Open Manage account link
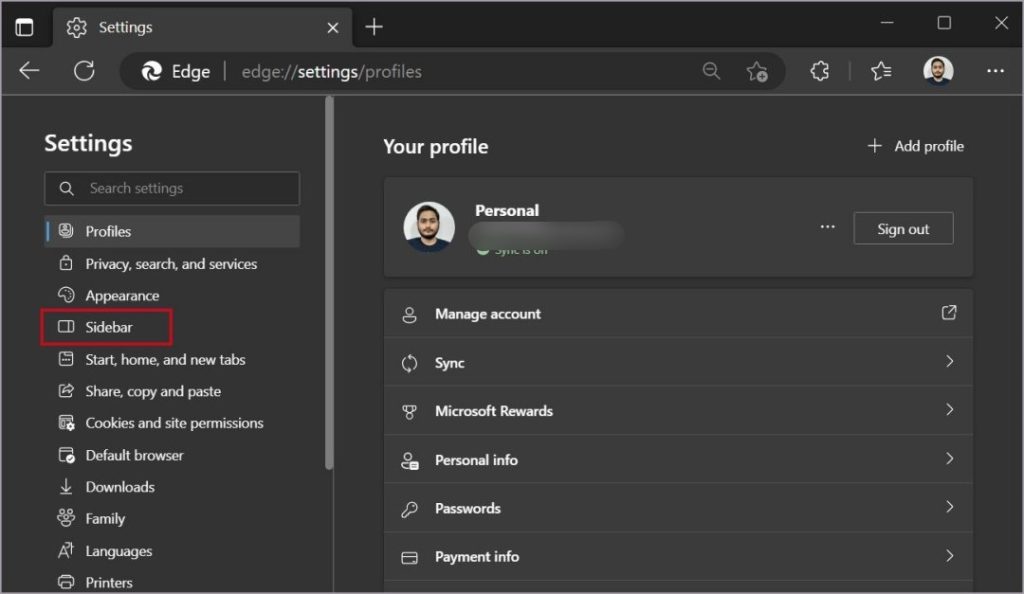 (678, 314)
